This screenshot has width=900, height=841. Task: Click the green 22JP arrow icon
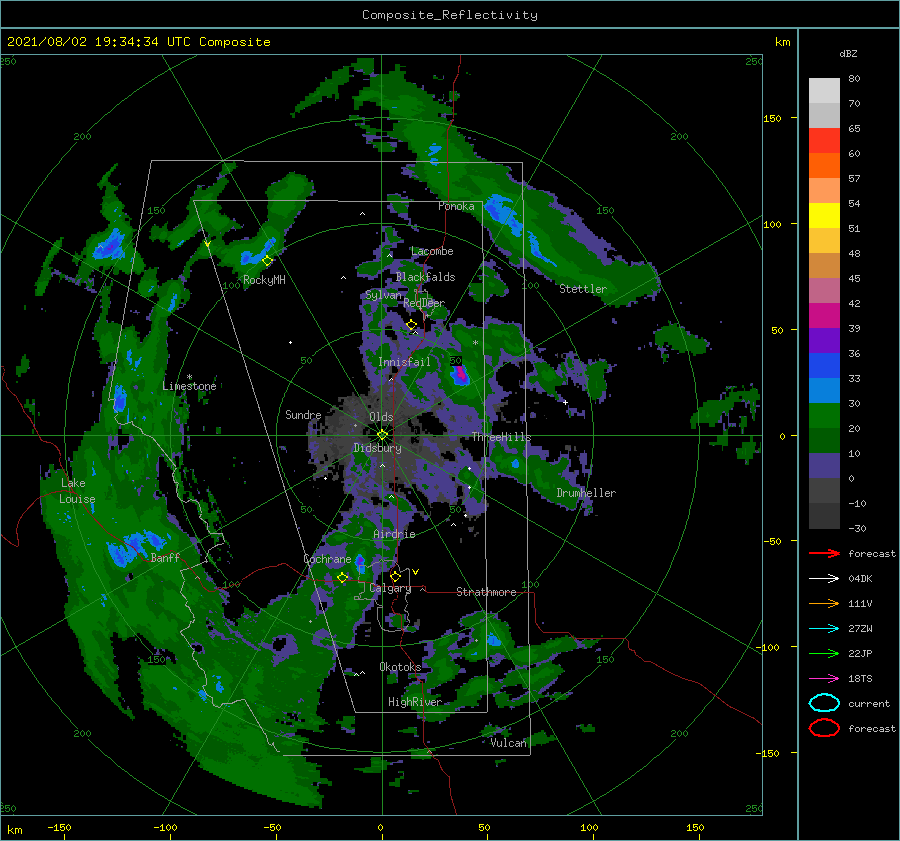(824, 653)
